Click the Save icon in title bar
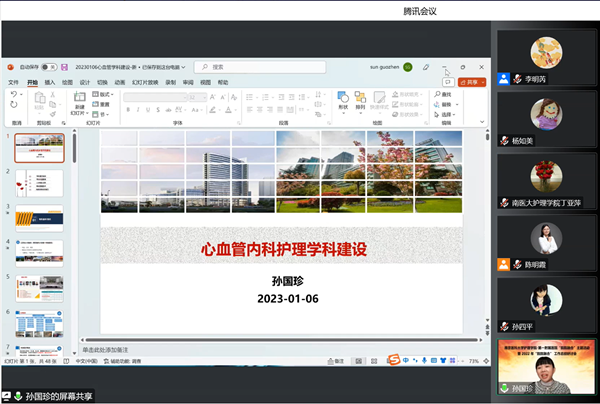 [62, 67]
